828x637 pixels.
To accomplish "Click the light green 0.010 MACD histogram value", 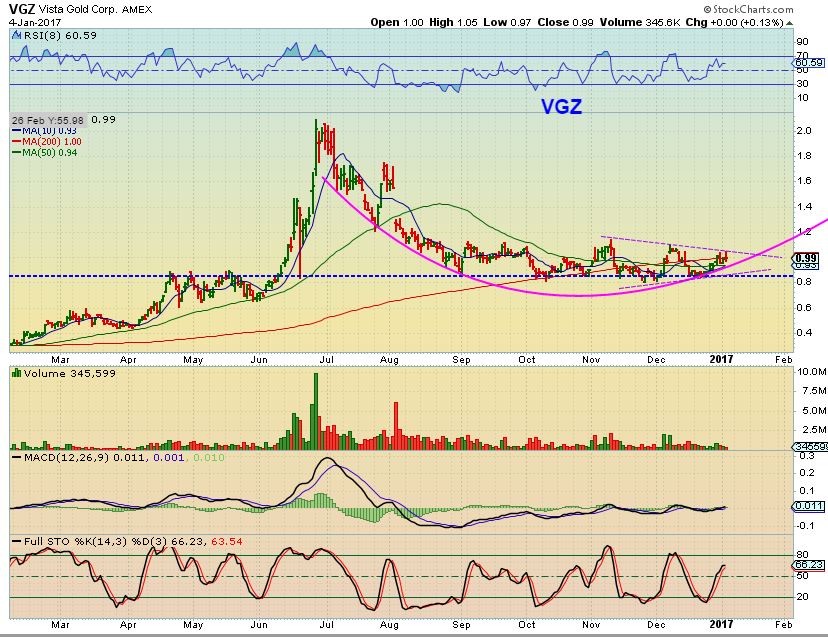I will coord(209,457).
